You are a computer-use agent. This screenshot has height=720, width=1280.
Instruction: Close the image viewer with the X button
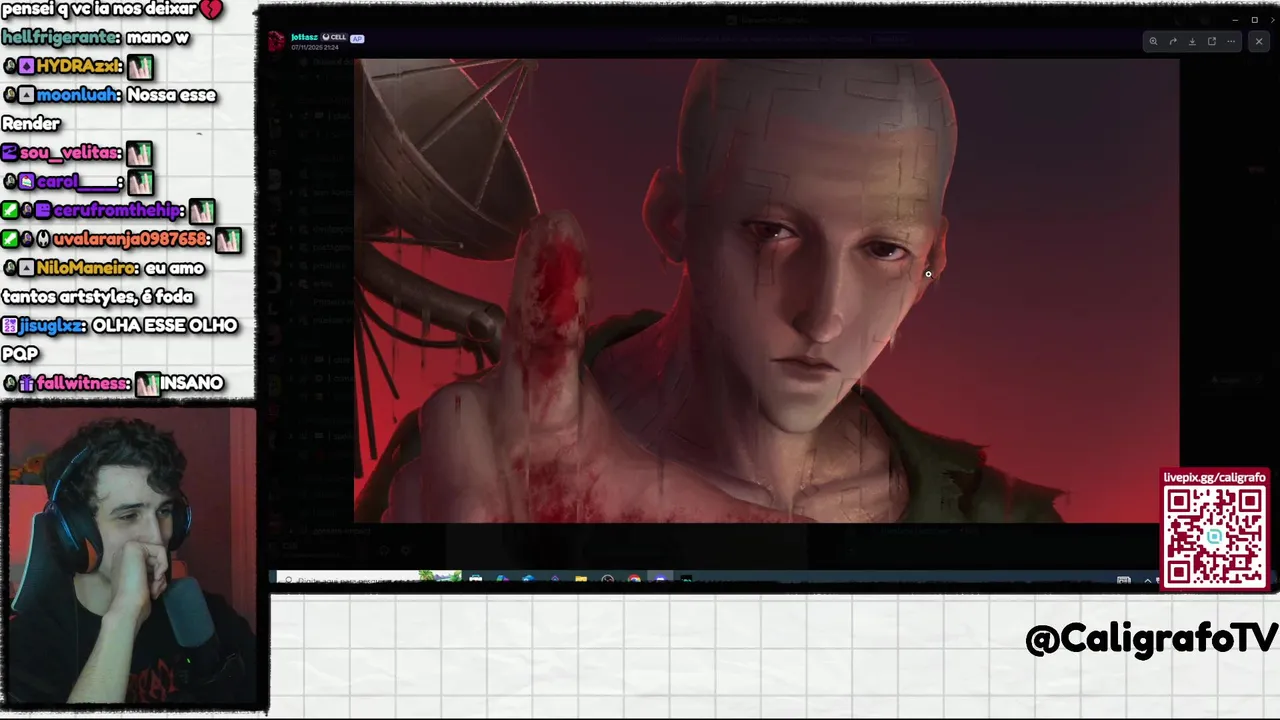click(x=1258, y=41)
